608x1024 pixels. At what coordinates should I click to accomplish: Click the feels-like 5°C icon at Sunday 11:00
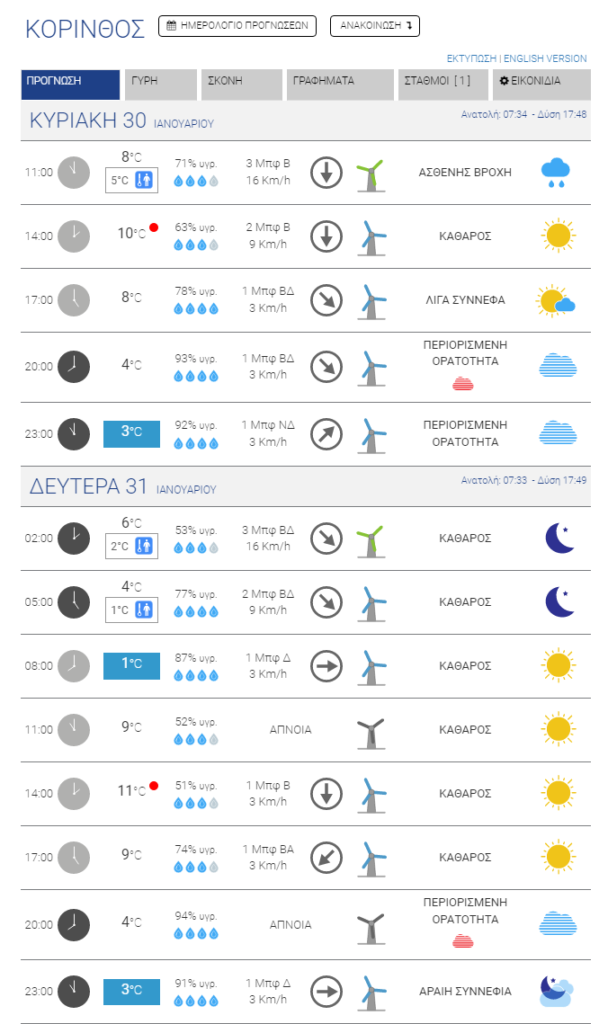[x=144, y=180]
